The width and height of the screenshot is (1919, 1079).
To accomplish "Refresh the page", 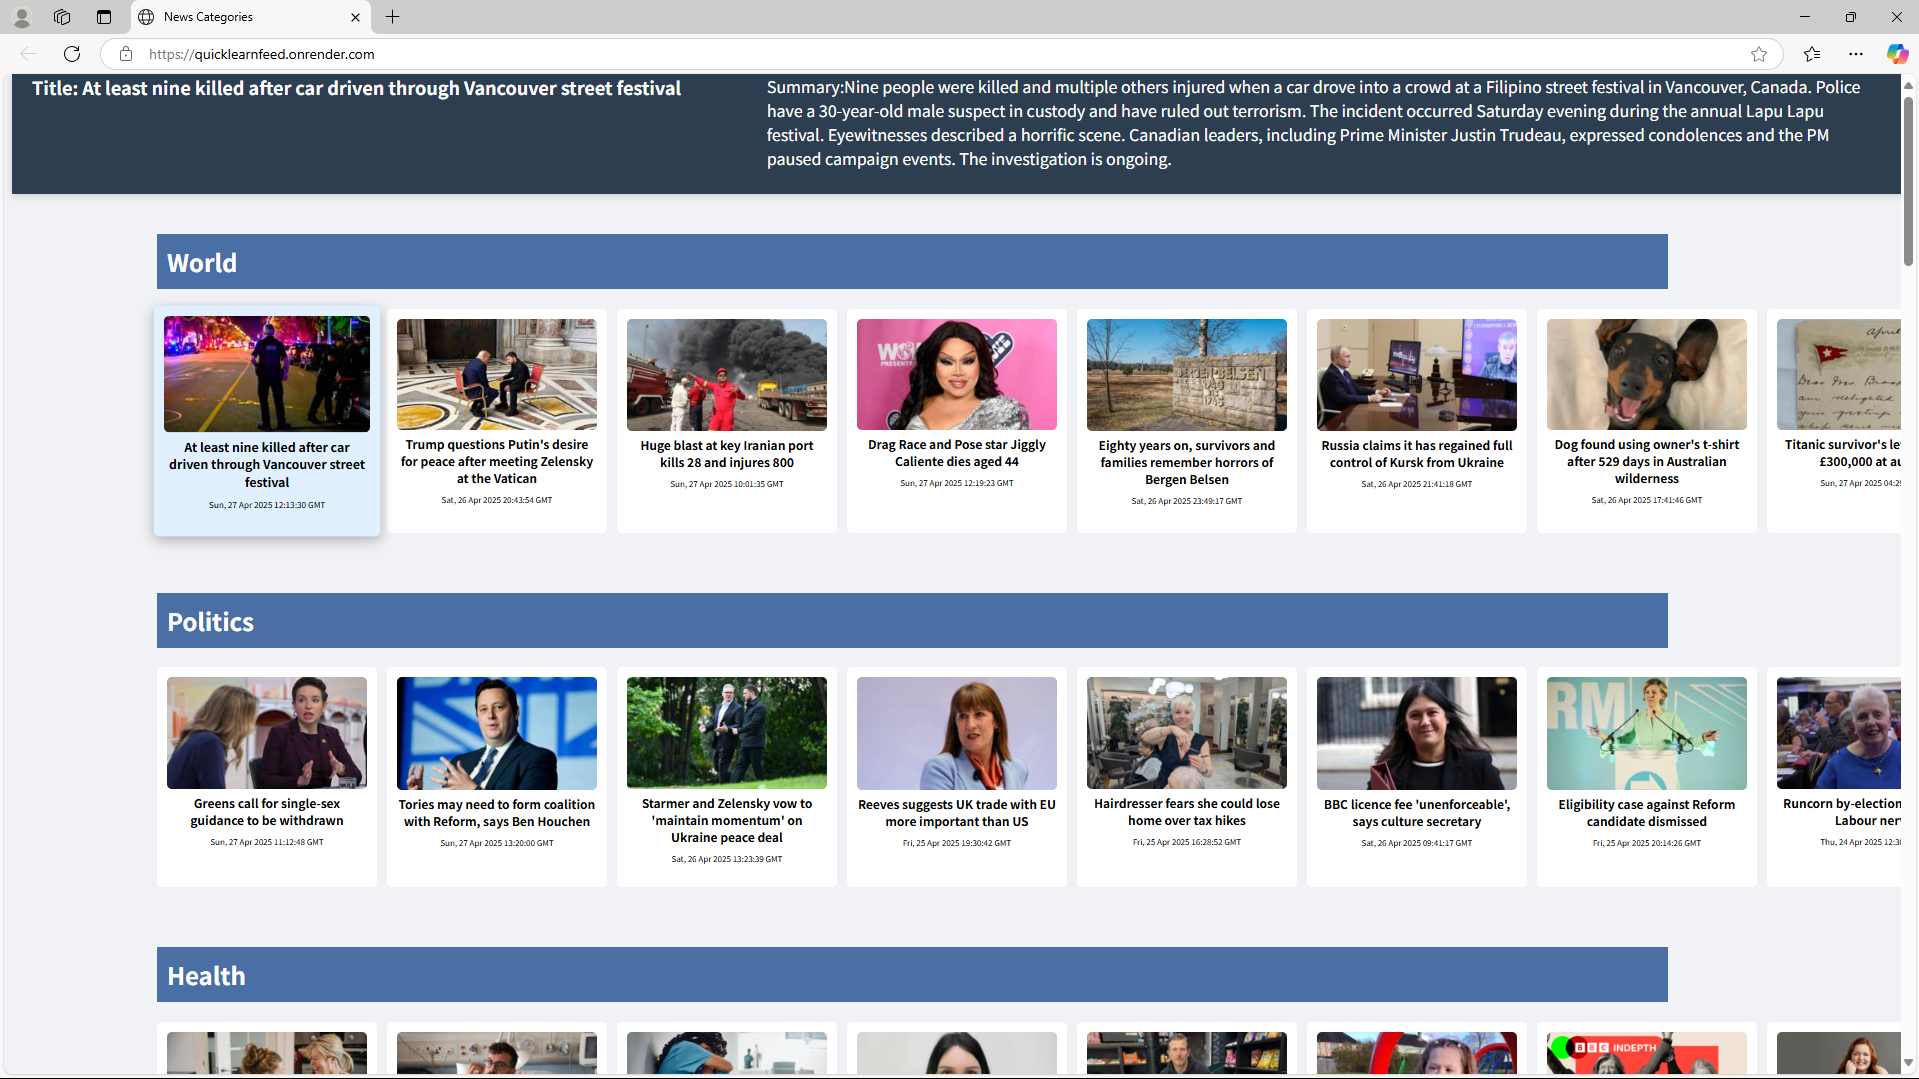I will 72,54.
